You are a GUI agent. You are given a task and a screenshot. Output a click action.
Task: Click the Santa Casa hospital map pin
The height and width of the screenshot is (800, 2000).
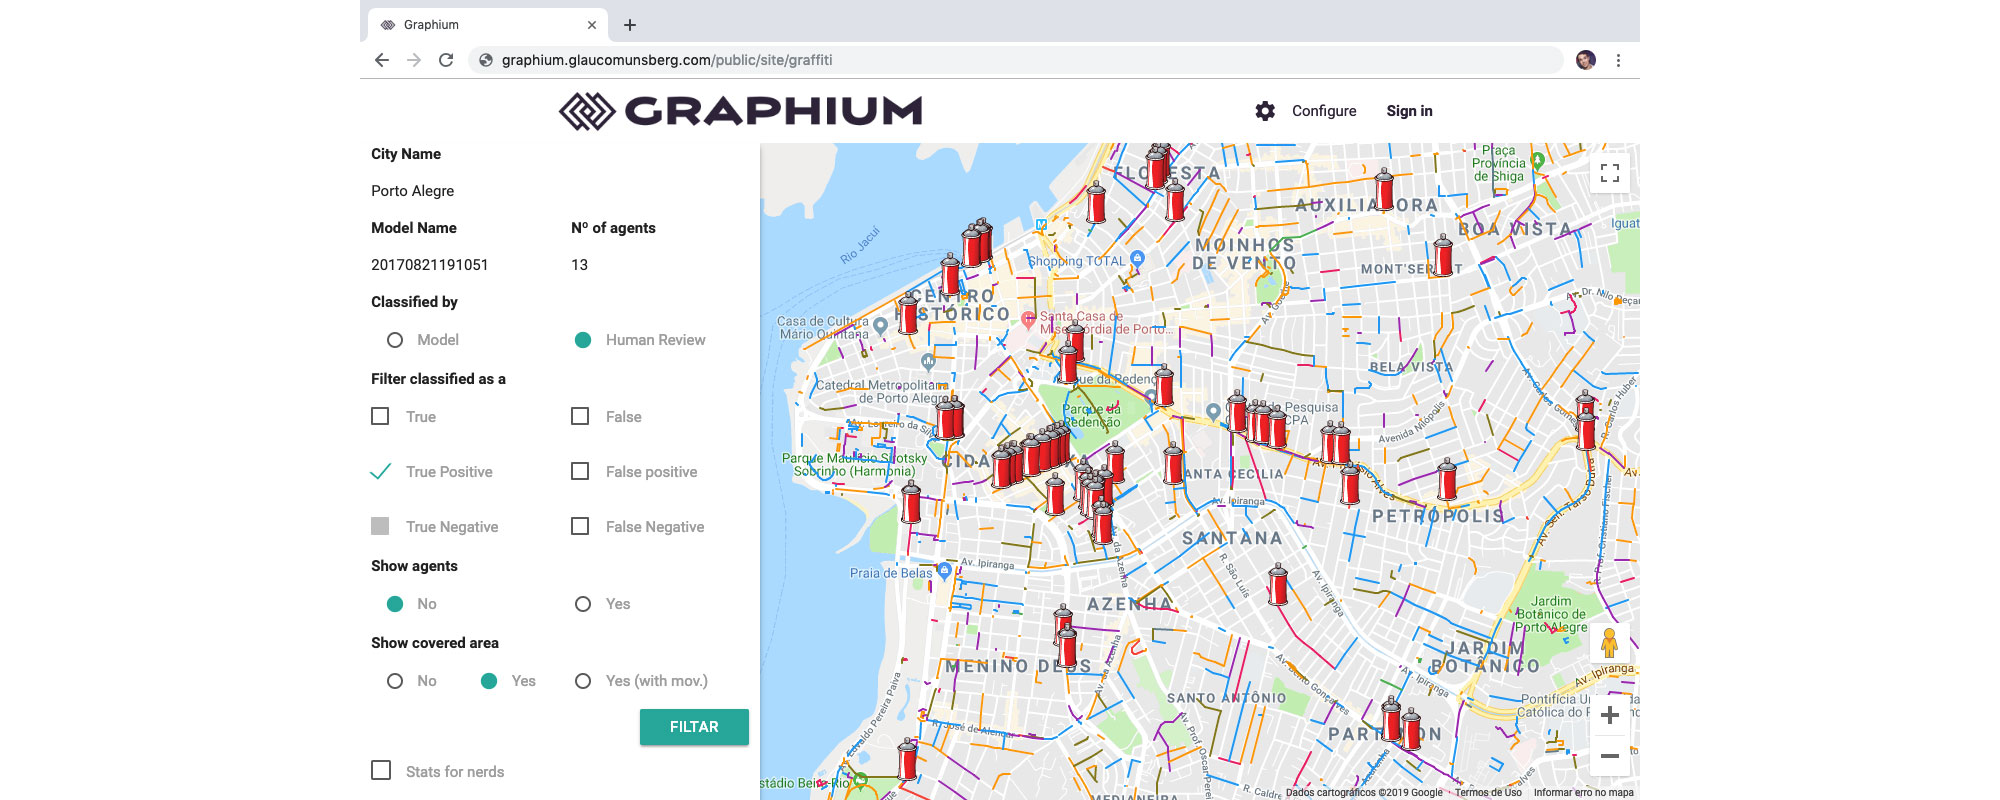point(1028,319)
